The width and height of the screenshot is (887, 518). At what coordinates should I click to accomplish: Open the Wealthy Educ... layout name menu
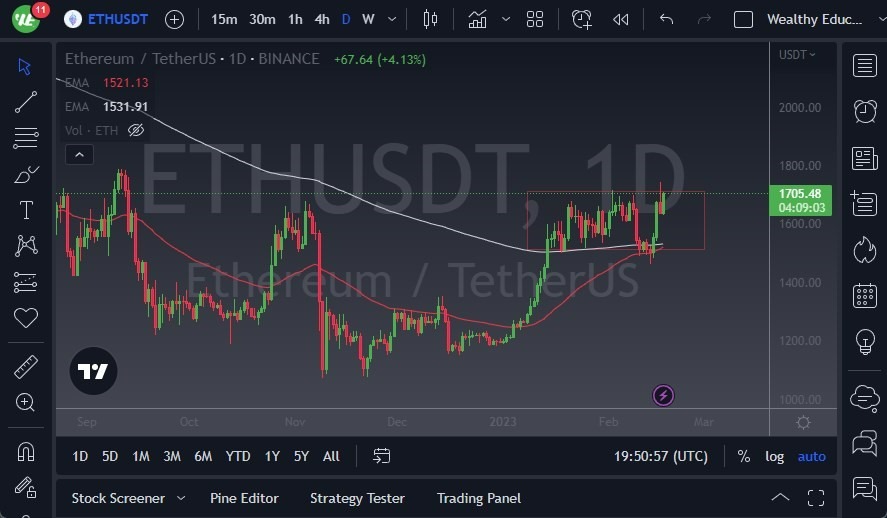coord(814,19)
